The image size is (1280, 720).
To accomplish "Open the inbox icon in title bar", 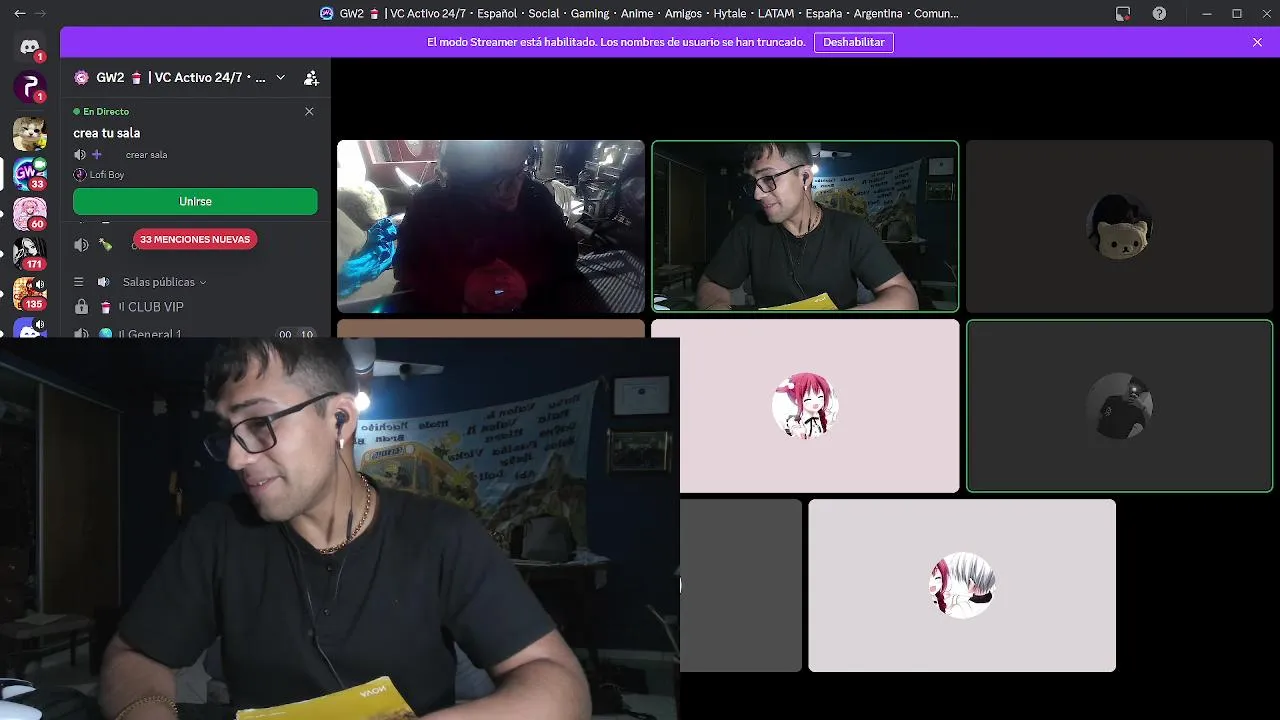I will coord(1123,13).
